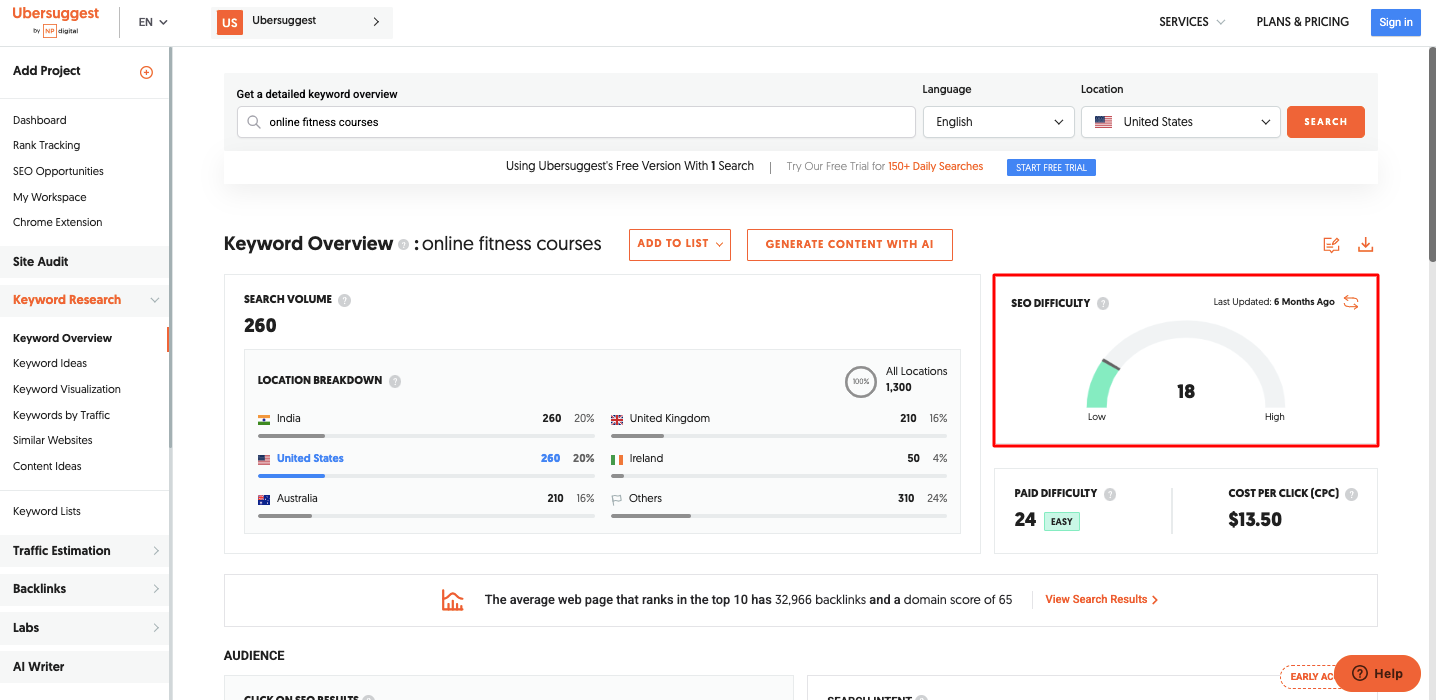This screenshot has height=700, width=1436.
Task: Click the Australia flag icon
Action: (264, 499)
